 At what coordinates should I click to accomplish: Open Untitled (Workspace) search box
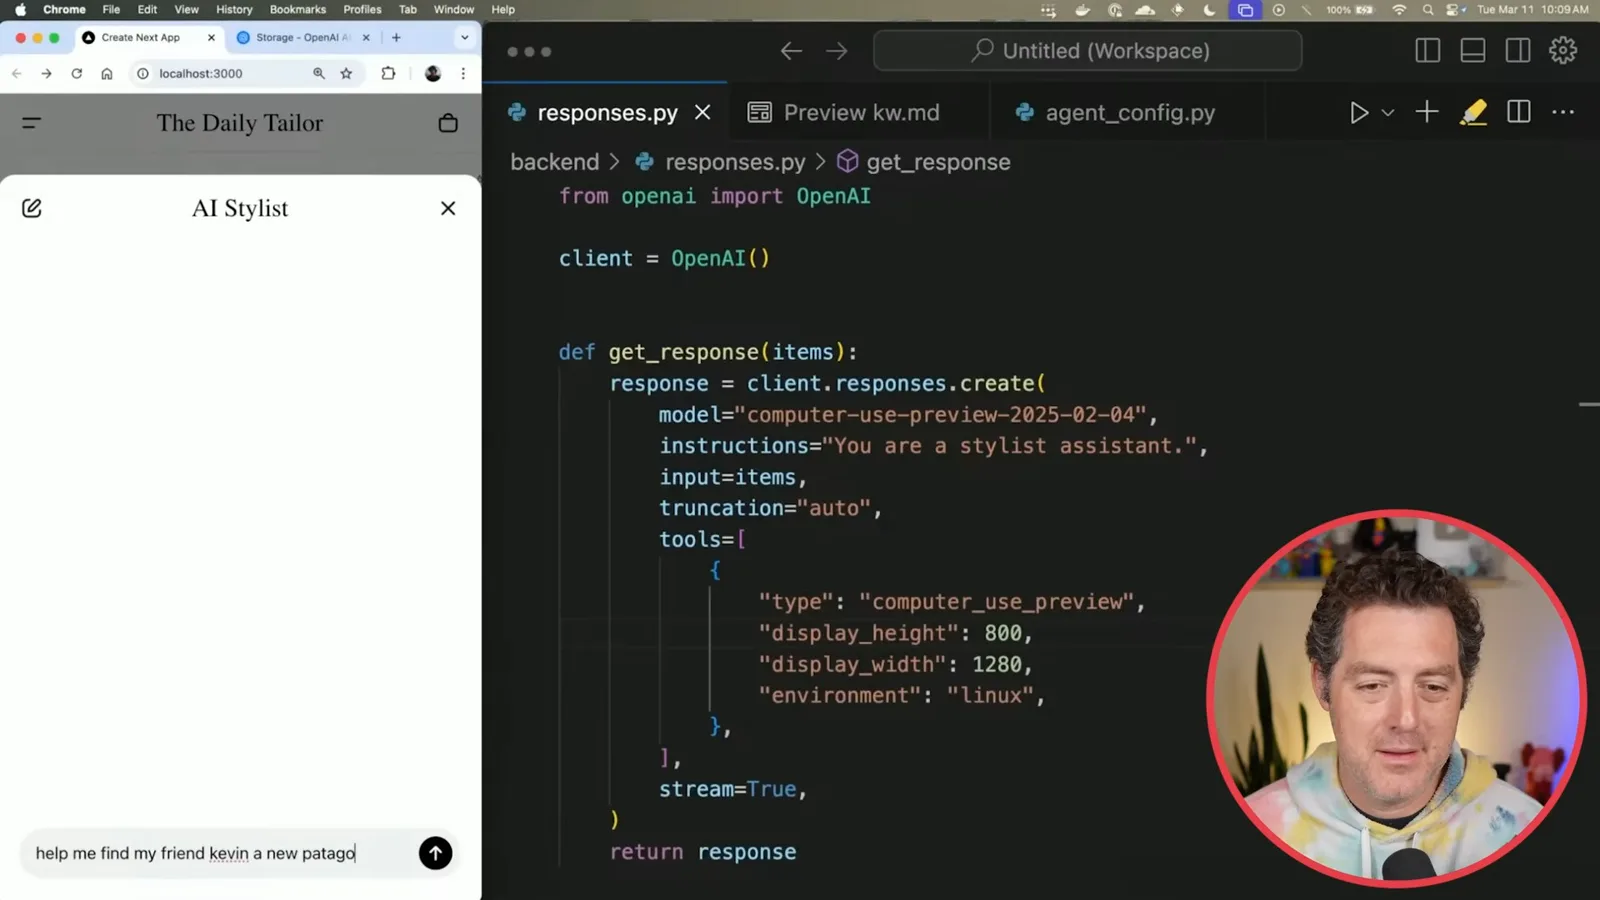[x=1088, y=51]
